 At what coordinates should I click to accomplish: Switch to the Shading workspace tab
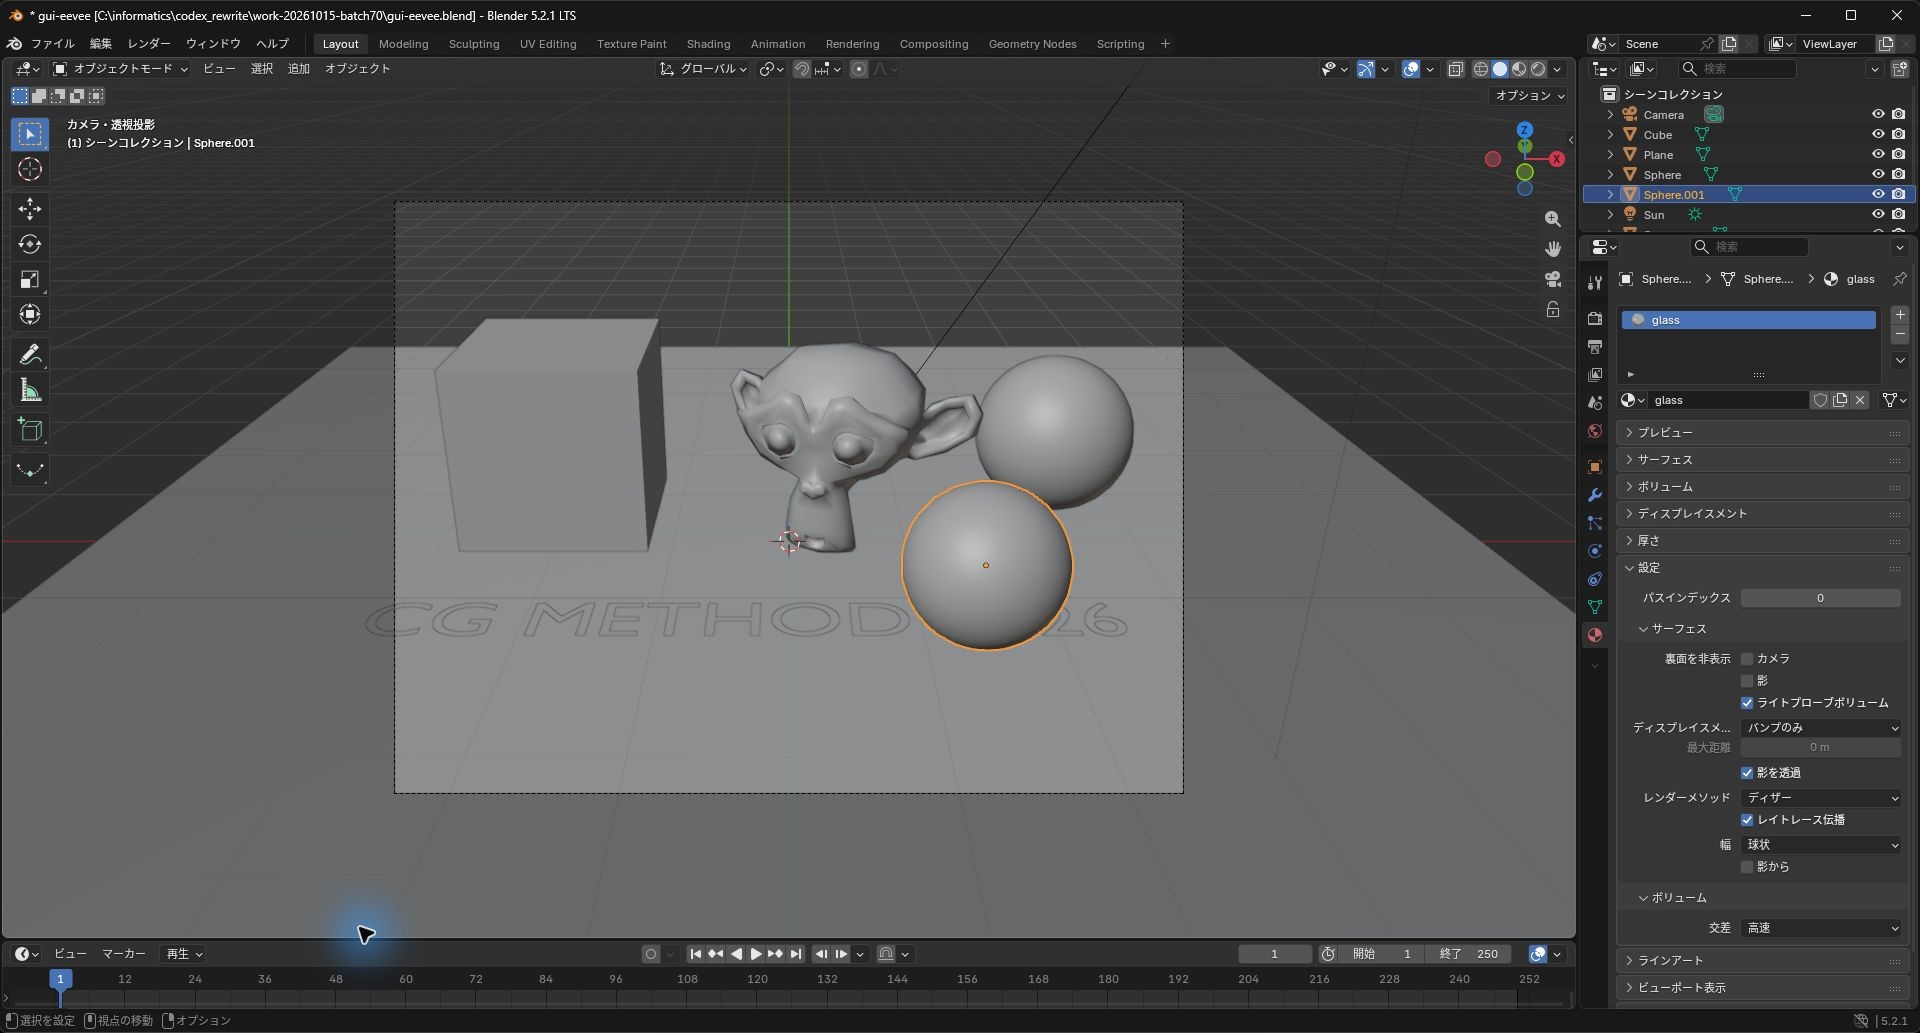pos(708,44)
